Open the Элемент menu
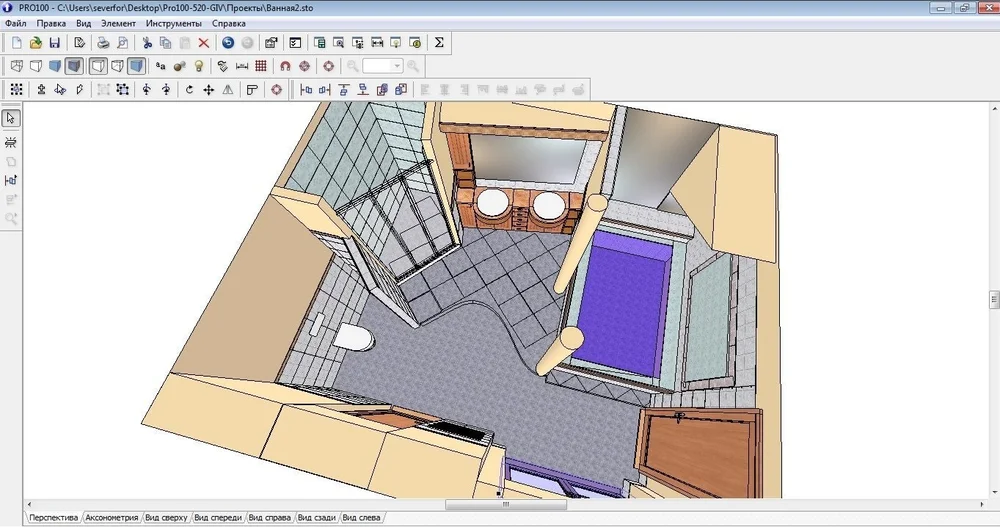The height and width of the screenshot is (527, 1000). (118, 22)
